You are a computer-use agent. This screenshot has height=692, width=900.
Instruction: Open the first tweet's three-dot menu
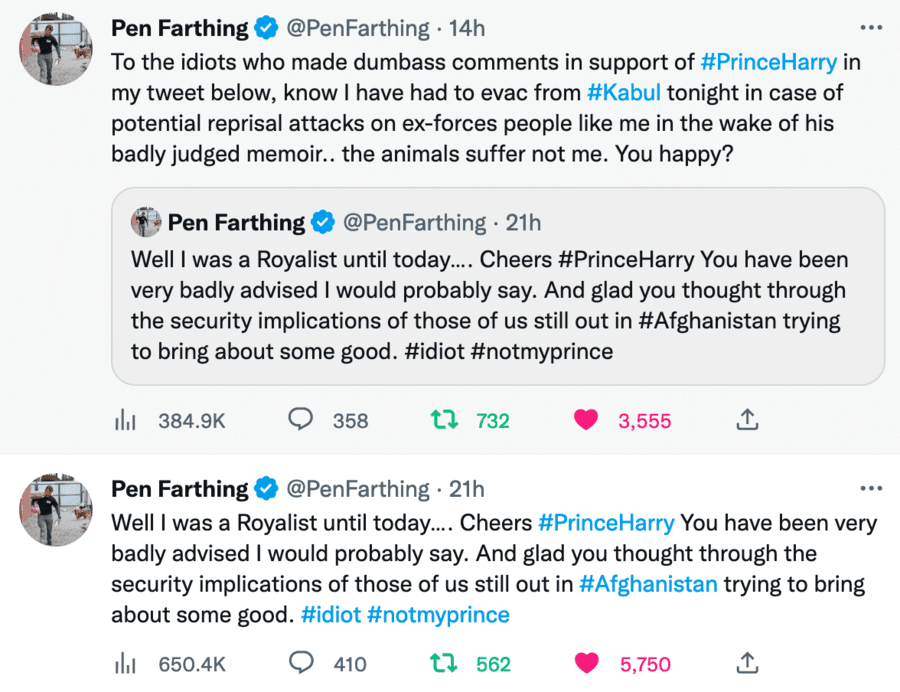[x=872, y=26]
